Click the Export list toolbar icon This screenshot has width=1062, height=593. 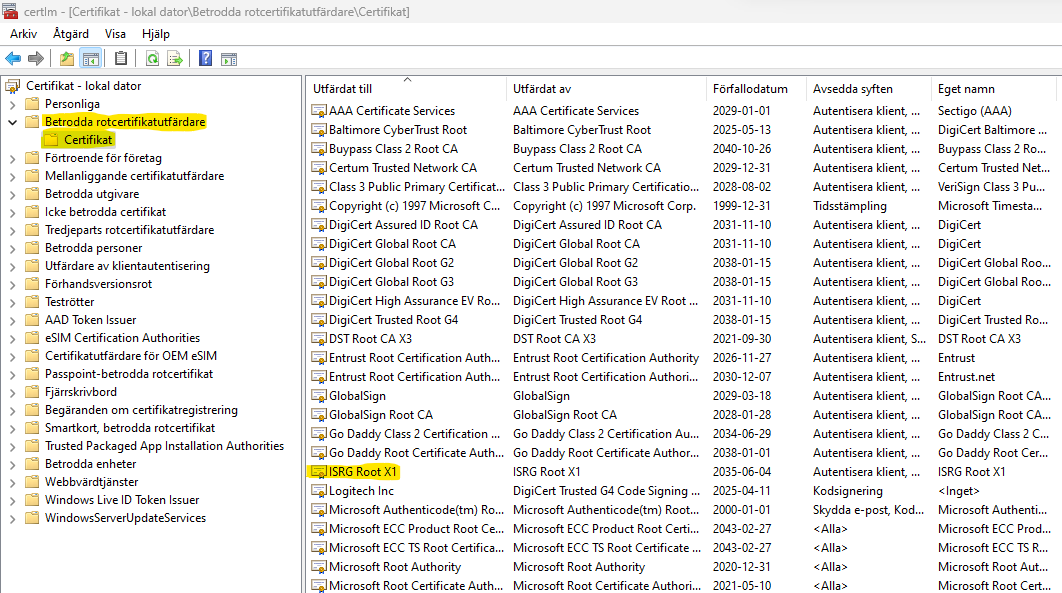pyautogui.click(x=175, y=59)
